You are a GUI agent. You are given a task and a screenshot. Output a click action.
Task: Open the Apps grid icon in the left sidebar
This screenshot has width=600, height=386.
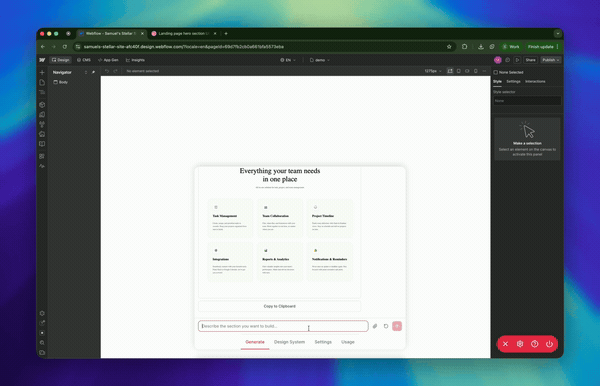click(x=42, y=156)
